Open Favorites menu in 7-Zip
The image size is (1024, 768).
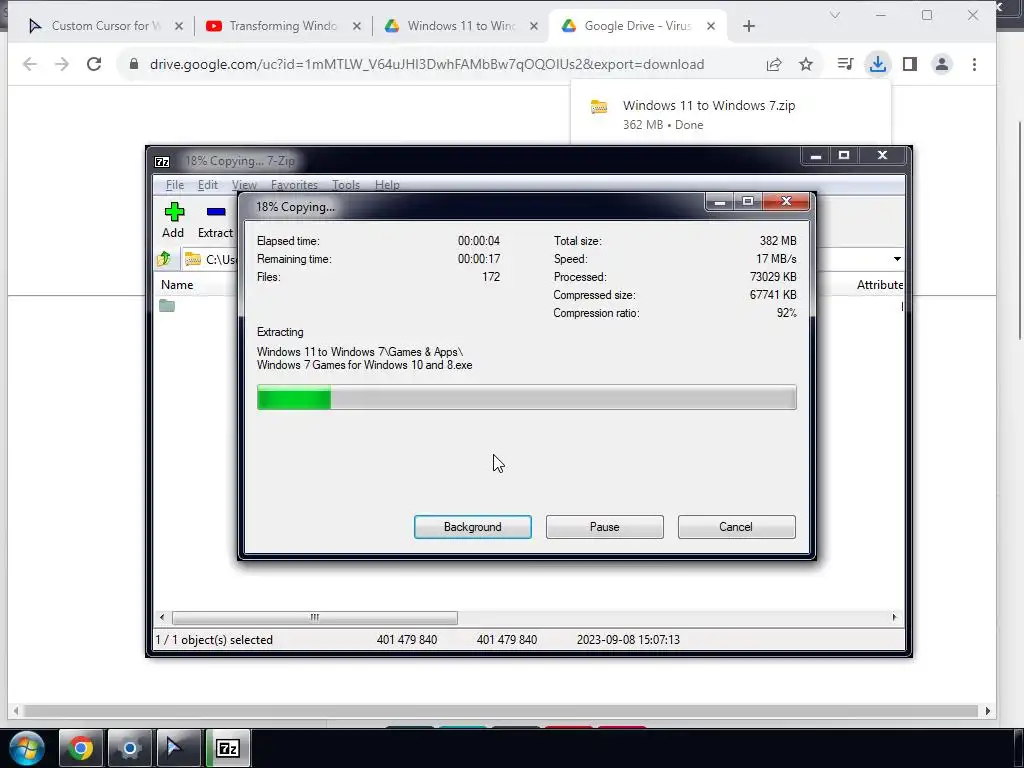point(294,185)
